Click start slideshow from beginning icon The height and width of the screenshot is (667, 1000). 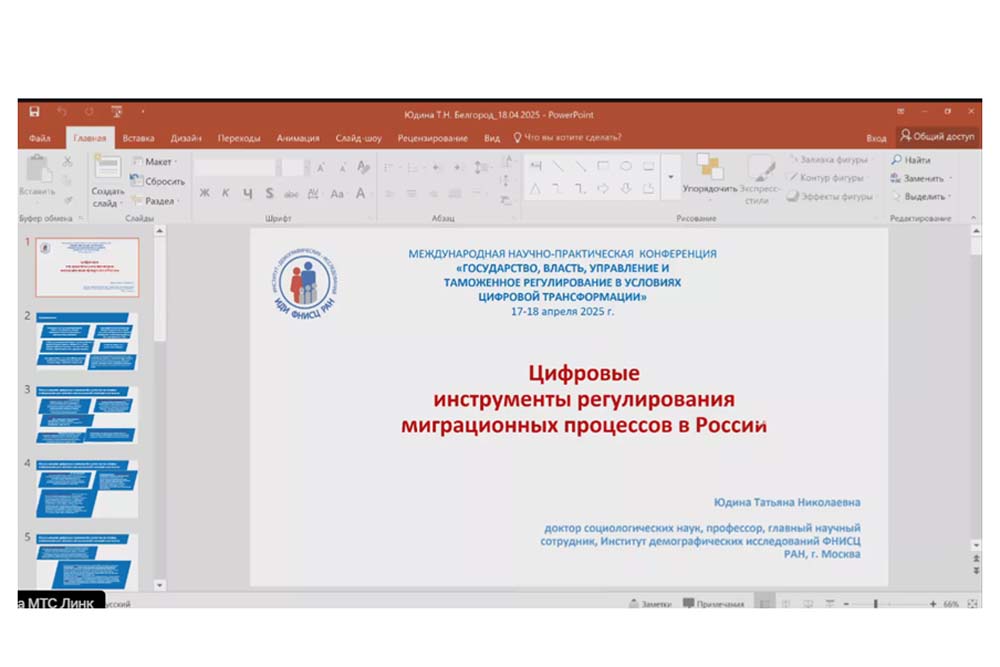click(x=117, y=113)
